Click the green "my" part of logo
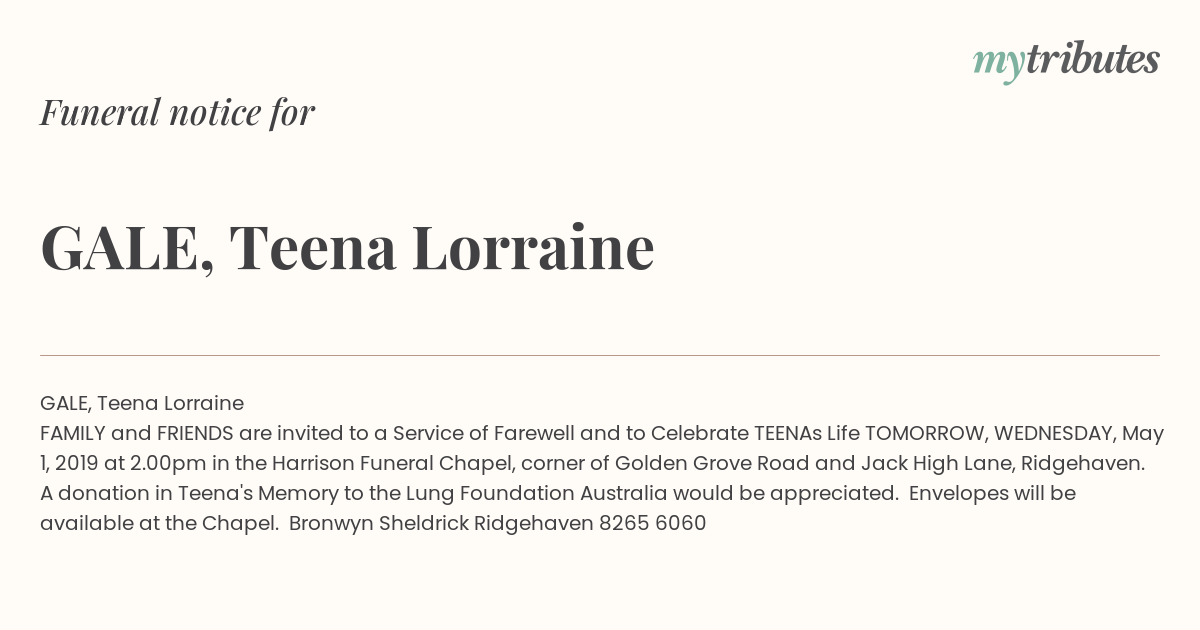The height and width of the screenshot is (630, 1200). click(x=999, y=65)
